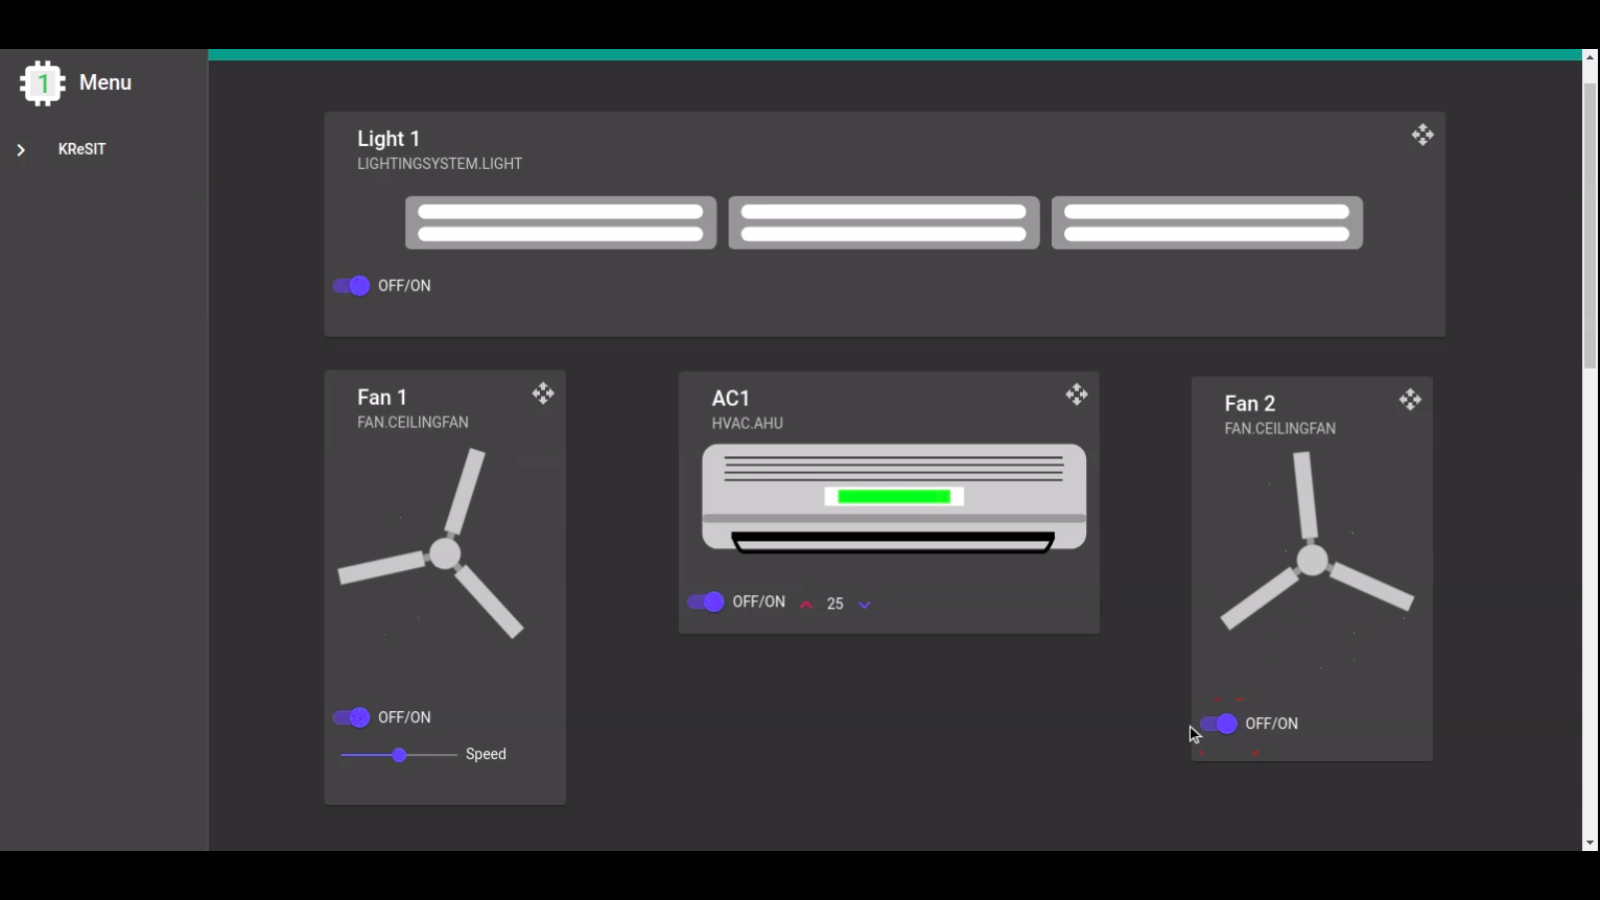The width and height of the screenshot is (1600, 900).
Task: Expand the KReSIT tree item chevron
Action: (x=20, y=149)
